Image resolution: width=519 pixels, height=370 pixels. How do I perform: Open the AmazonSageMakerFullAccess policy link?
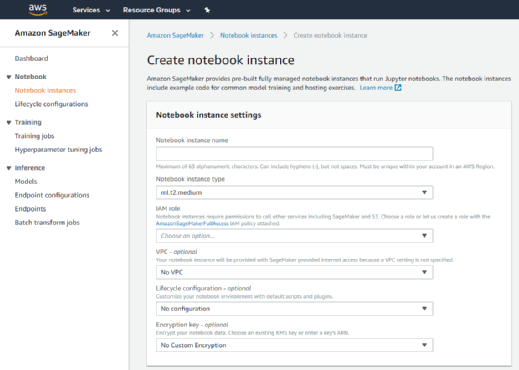pyautogui.click(x=192, y=224)
